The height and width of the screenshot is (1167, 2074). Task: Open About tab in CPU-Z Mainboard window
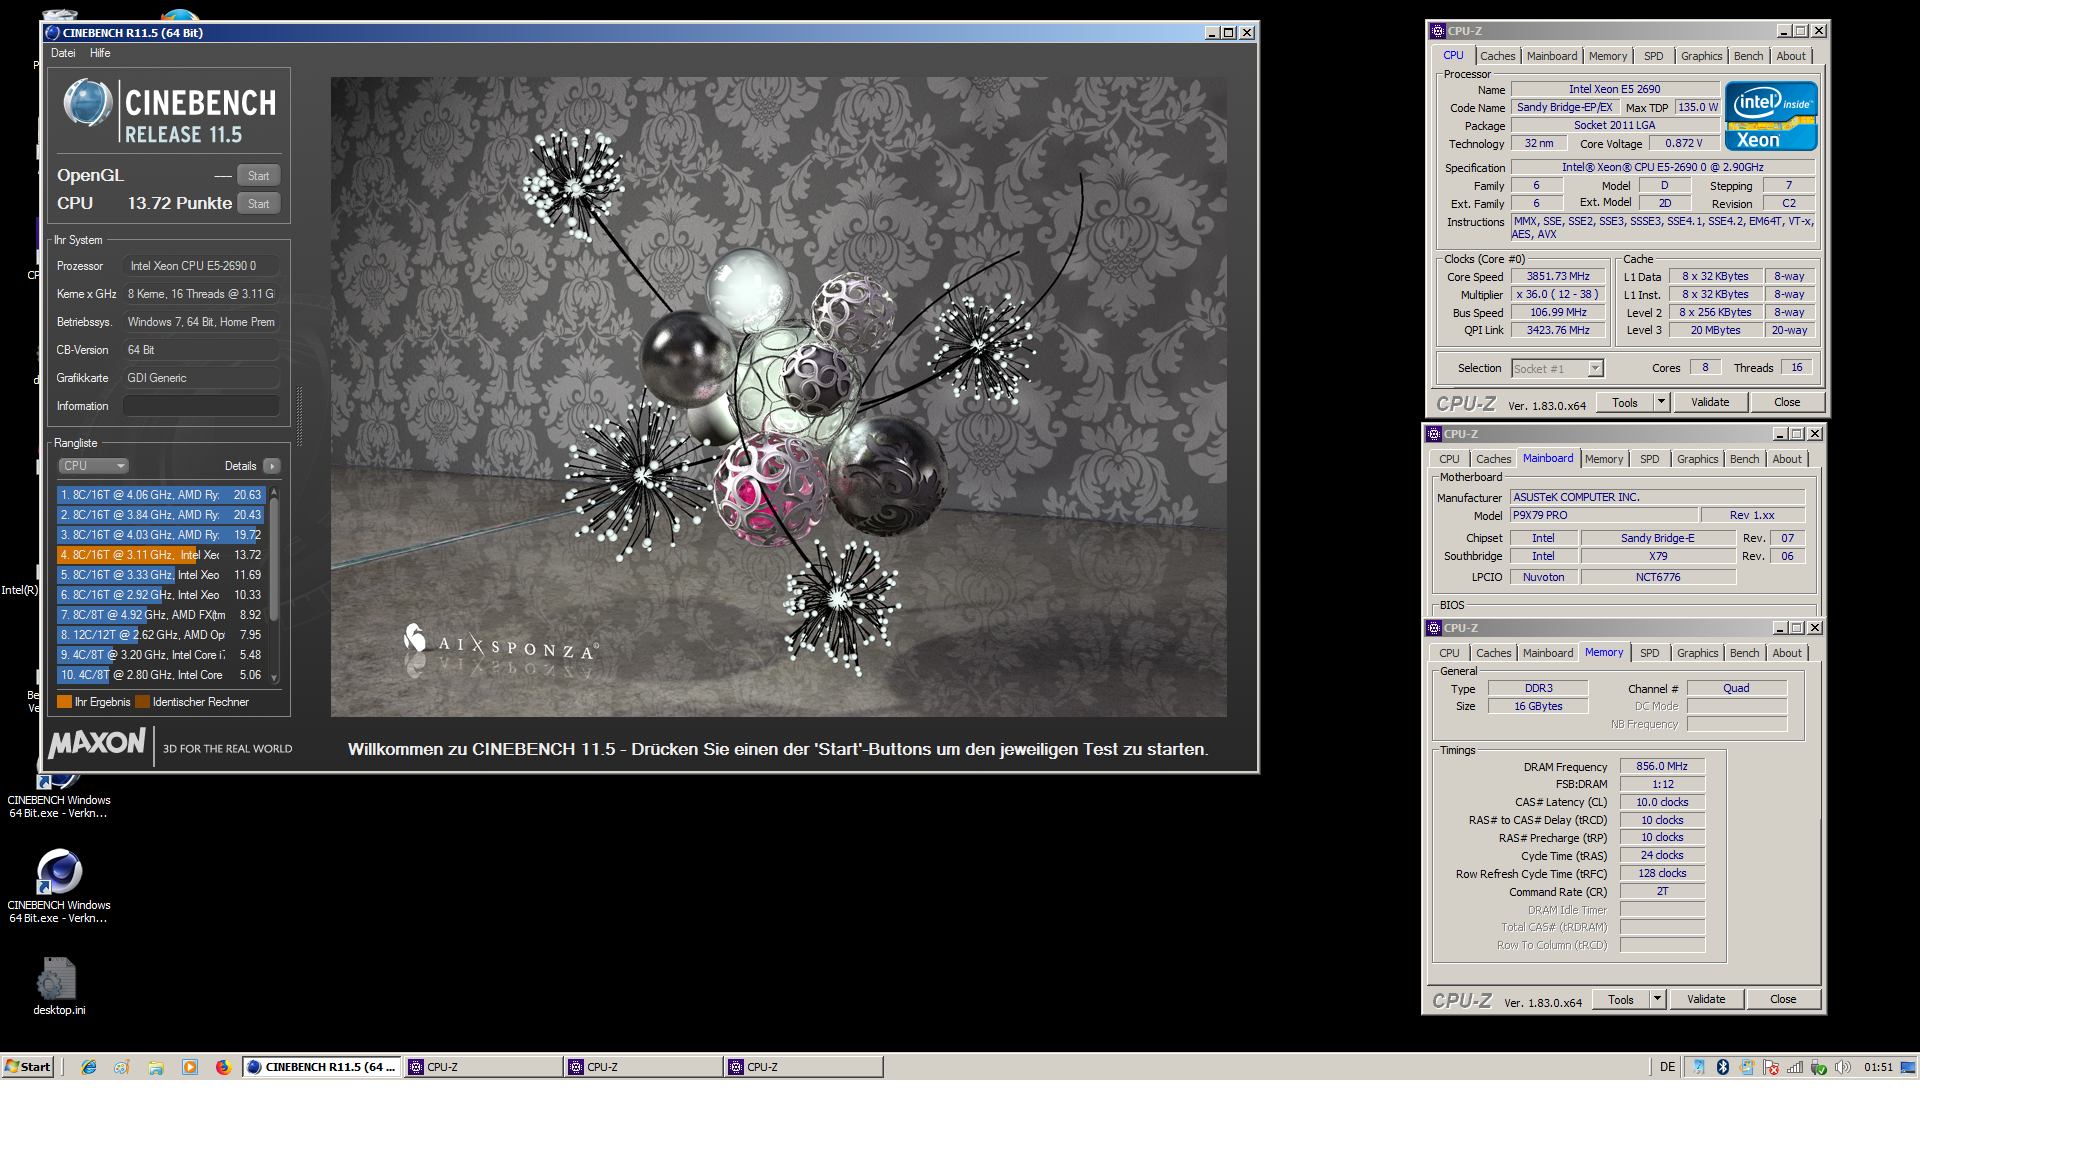pyautogui.click(x=1787, y=459)
